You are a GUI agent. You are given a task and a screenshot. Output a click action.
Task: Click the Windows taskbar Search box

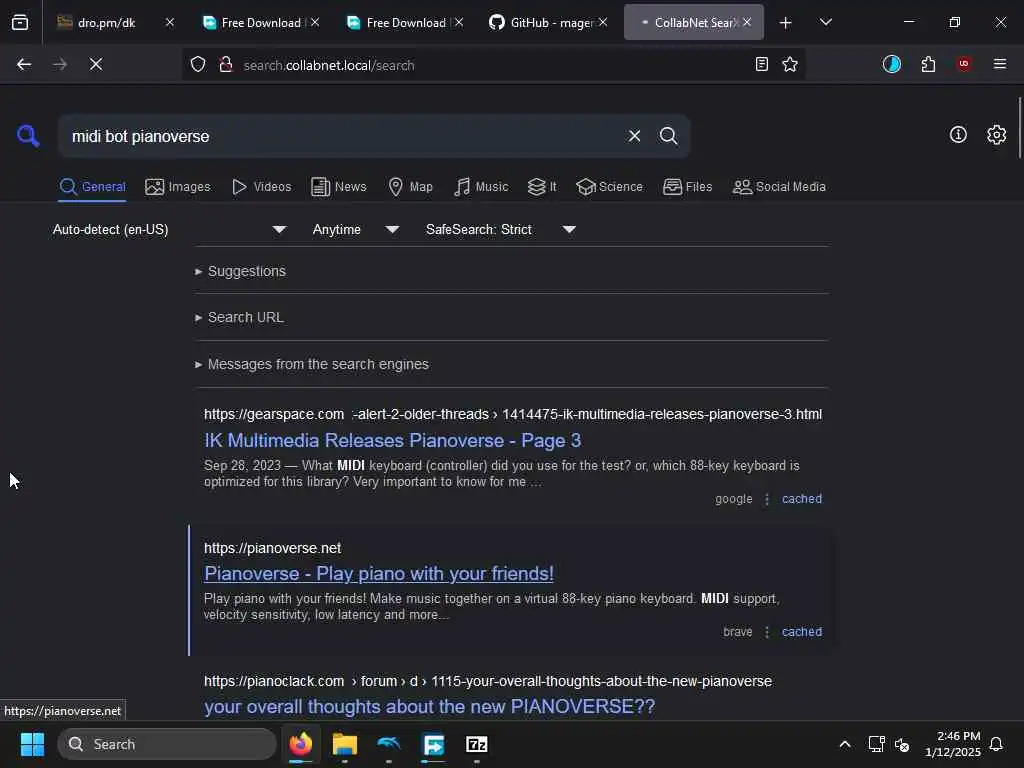pos(167,744)
